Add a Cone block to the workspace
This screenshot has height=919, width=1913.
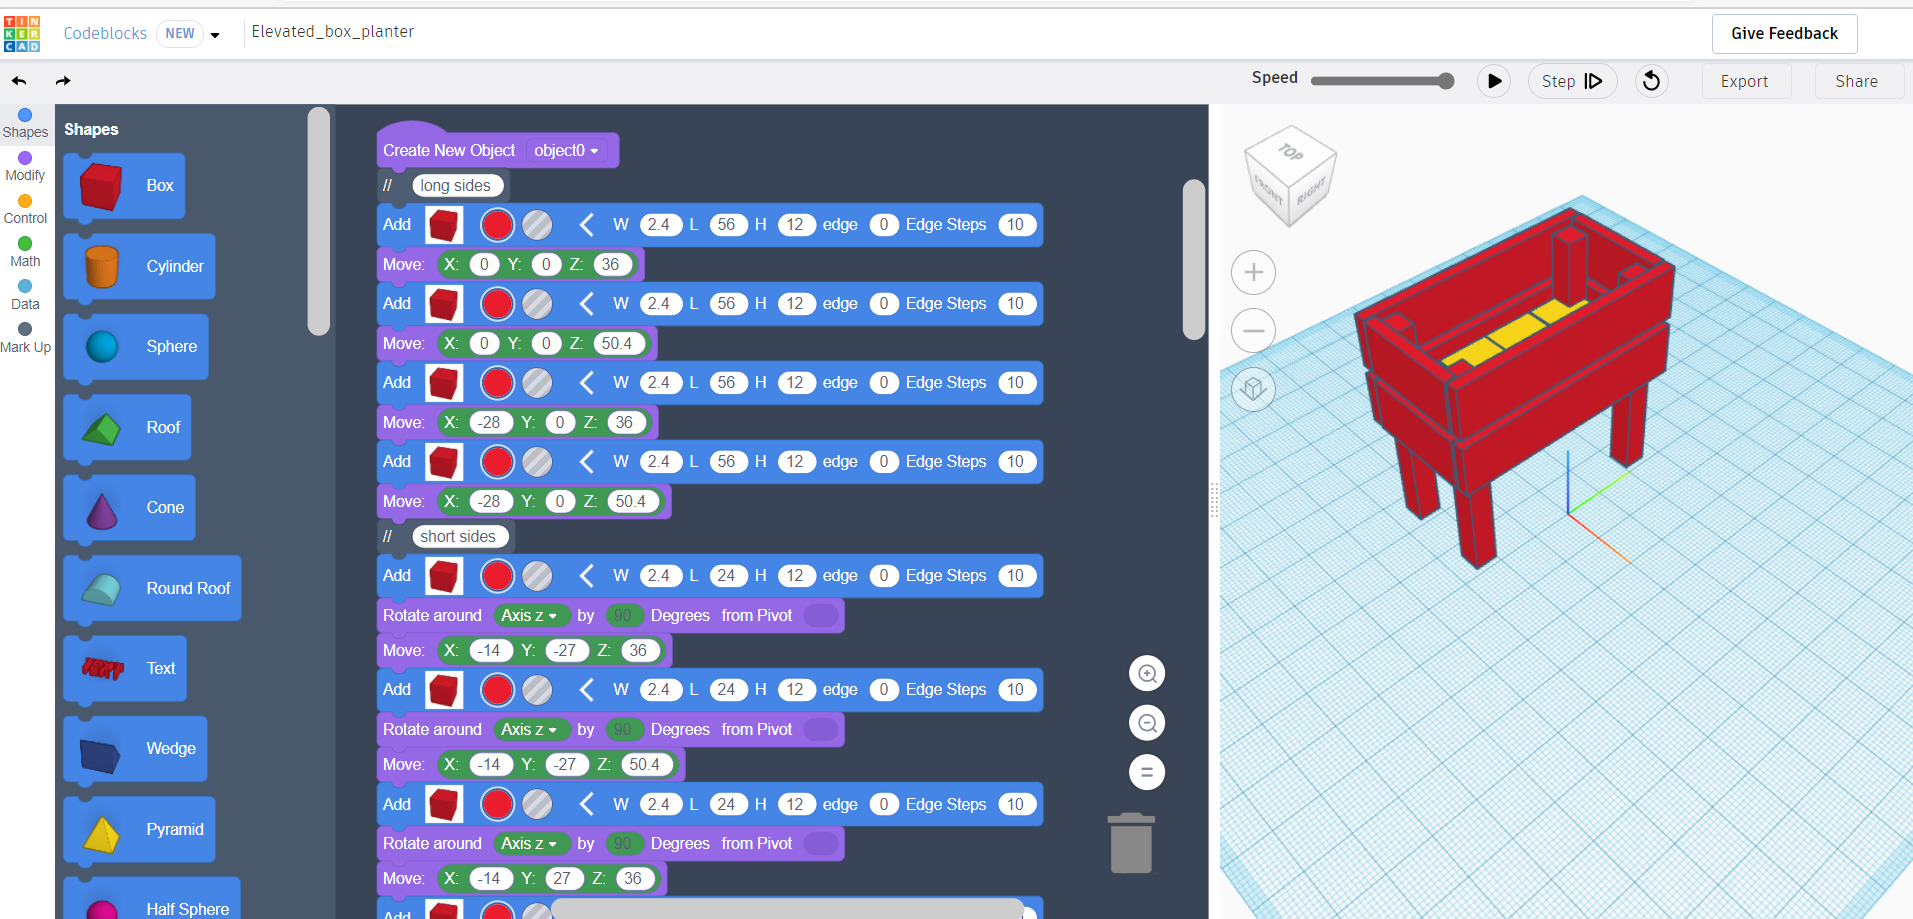(x=129, y=507)
